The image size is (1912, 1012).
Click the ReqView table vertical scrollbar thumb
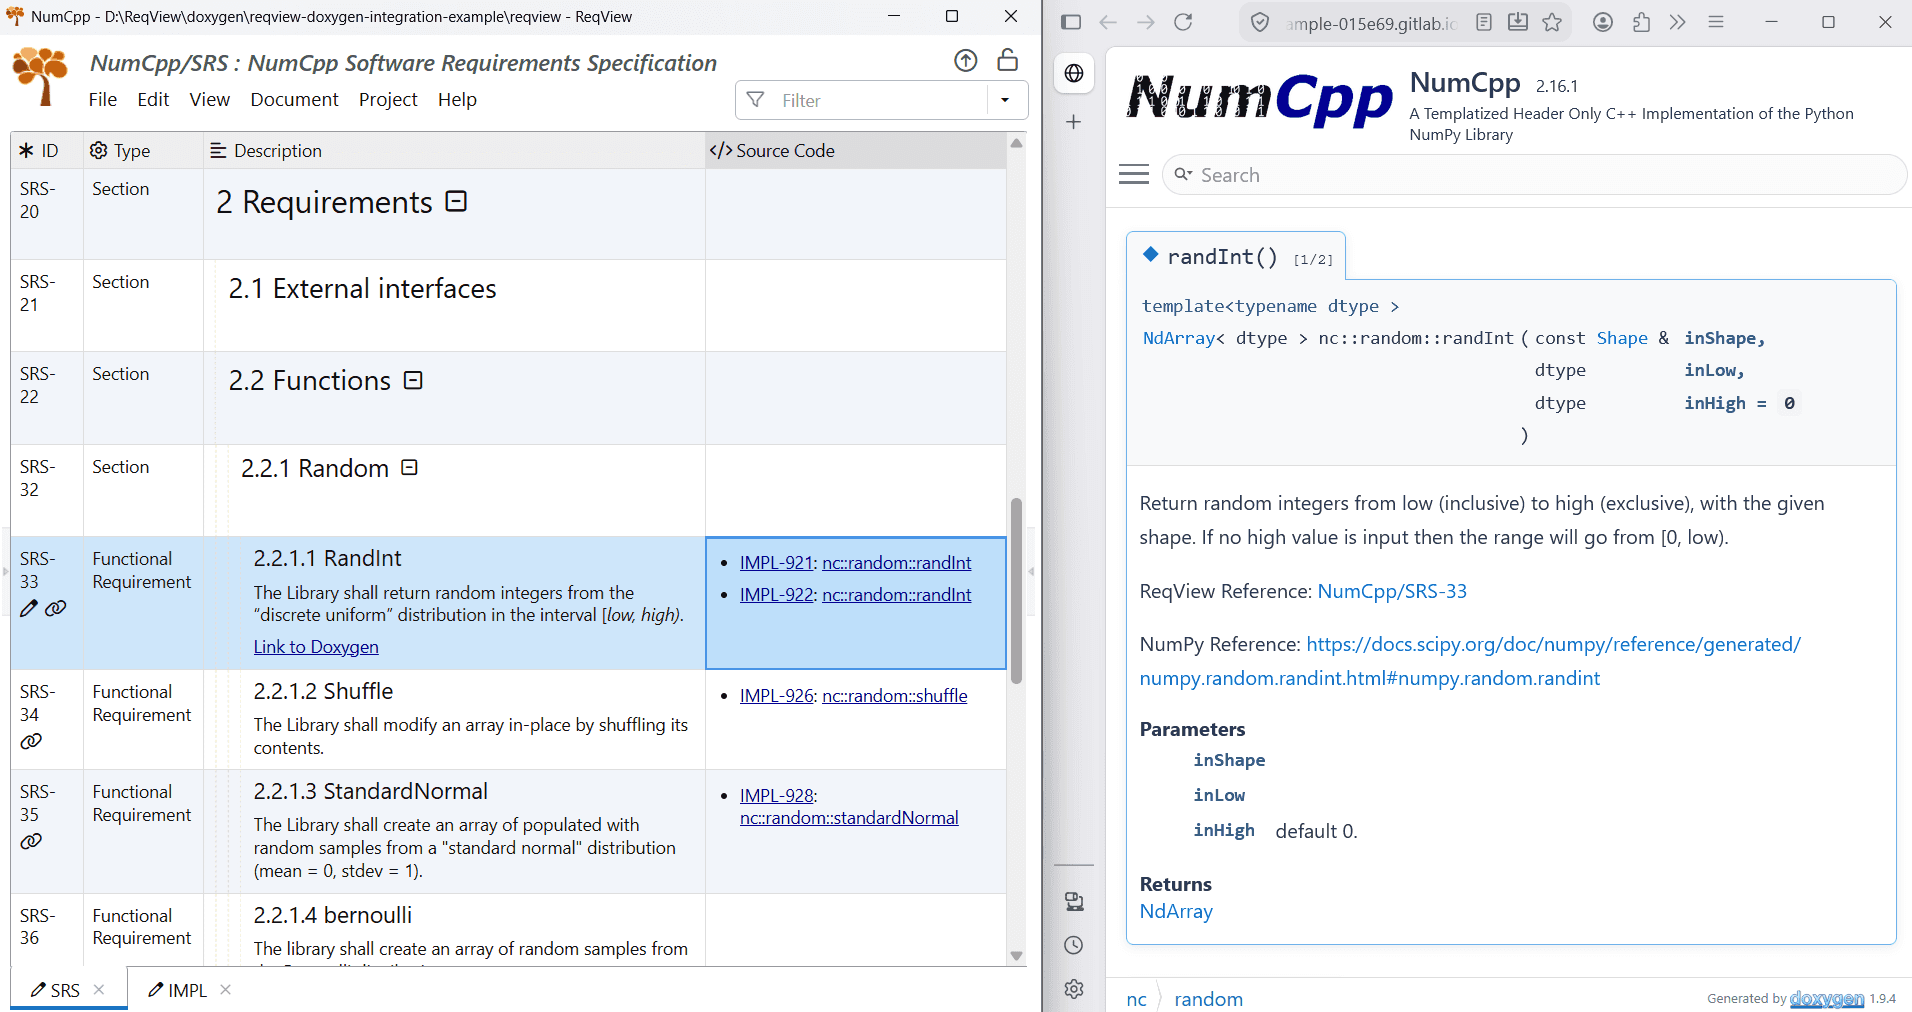coord(1016,590)
